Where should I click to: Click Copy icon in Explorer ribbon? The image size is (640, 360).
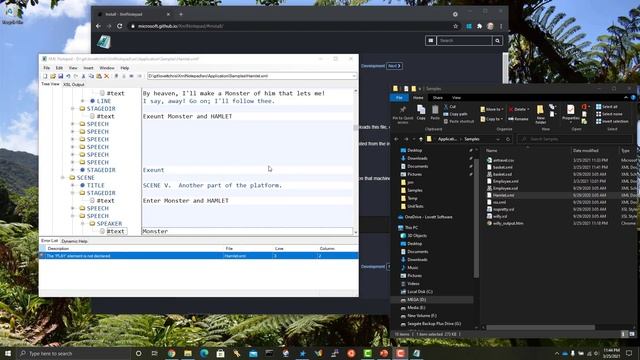(x=421, y=113)
